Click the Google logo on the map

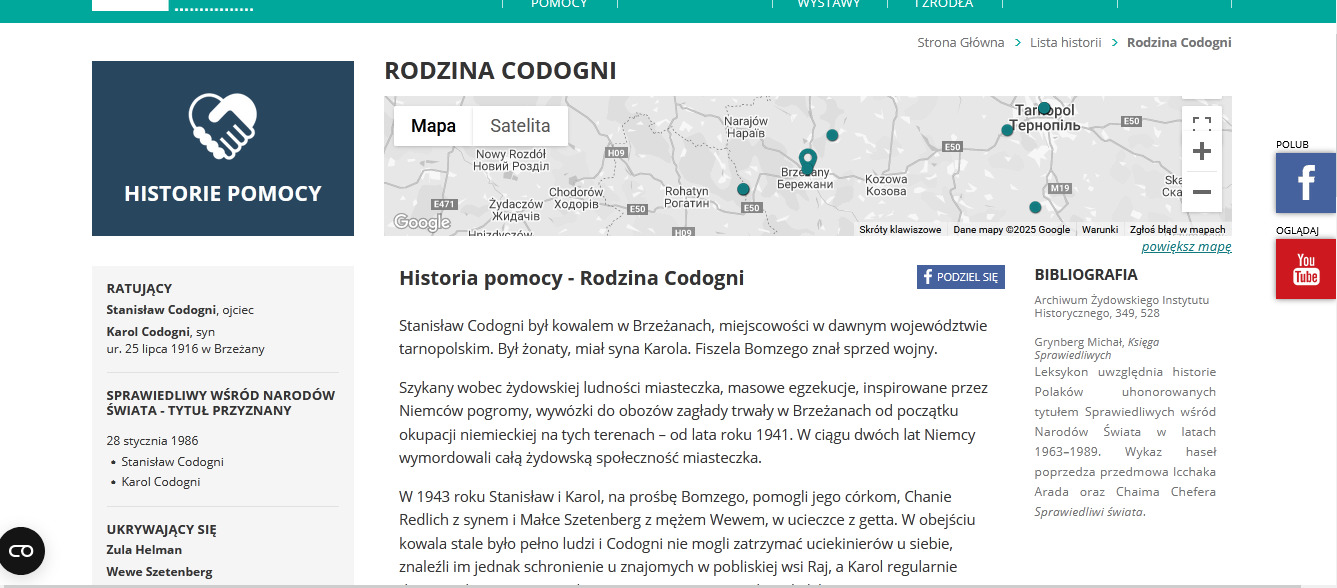(422, 222)
